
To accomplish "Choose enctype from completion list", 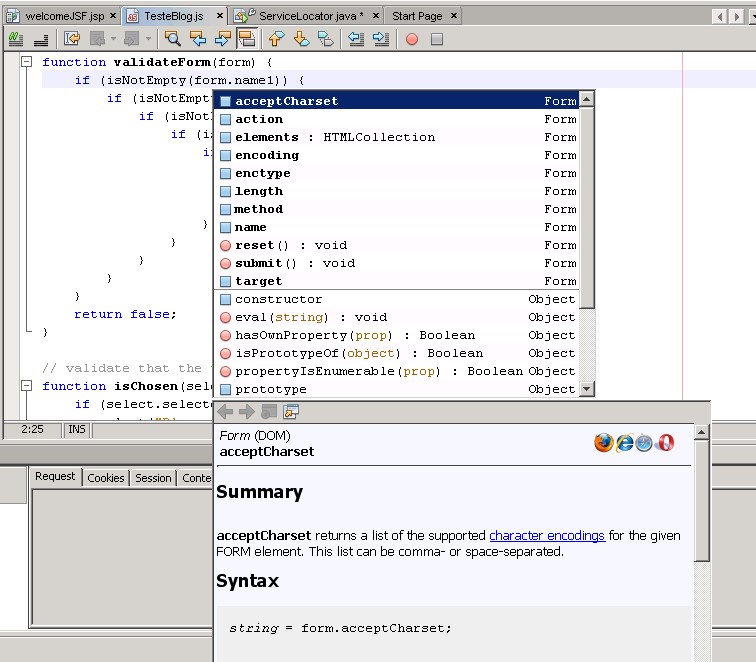I will click(397, 173).
